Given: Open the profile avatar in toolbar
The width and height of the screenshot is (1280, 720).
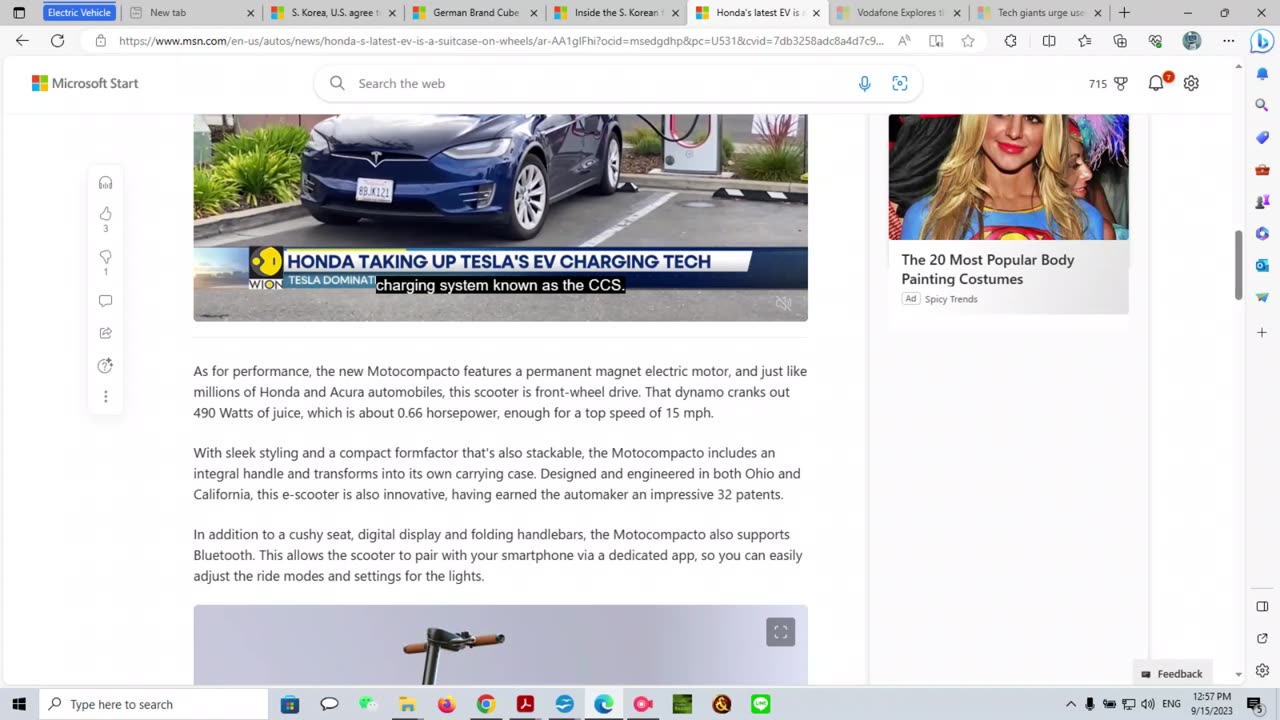Looking at the screenshot, I should tap(1191, 41).
